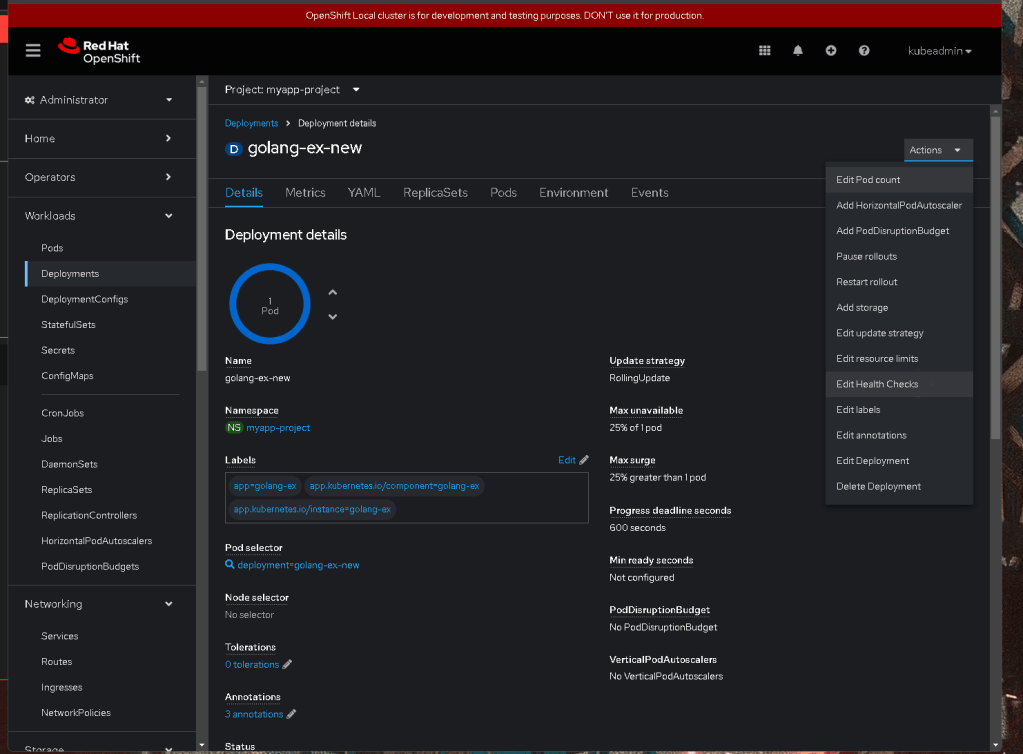Switch to the Environment tab
1023x754 pixels.
click(573, 192)
